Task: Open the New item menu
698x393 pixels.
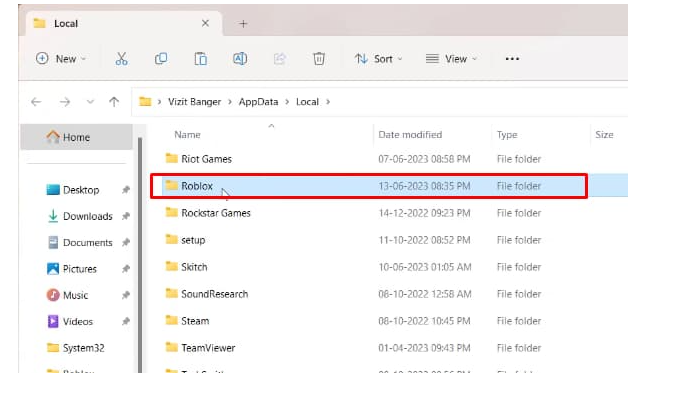Action: coord(61,59)
